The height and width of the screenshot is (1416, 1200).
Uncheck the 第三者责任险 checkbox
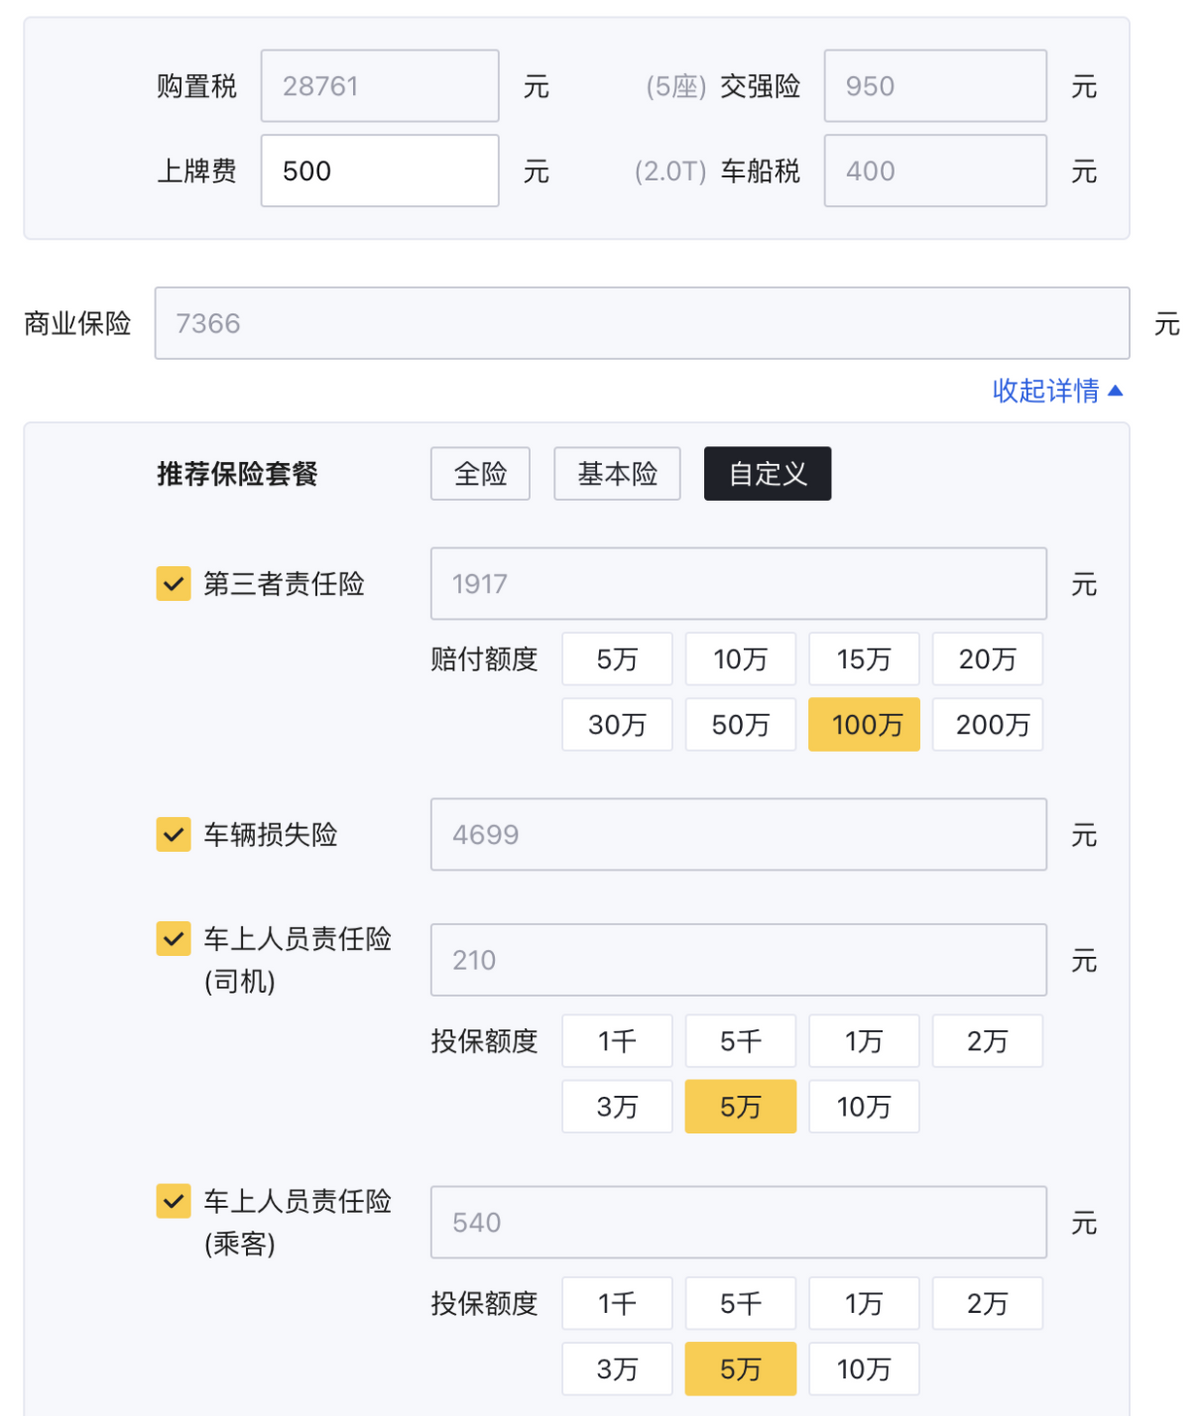coord(173,584)
